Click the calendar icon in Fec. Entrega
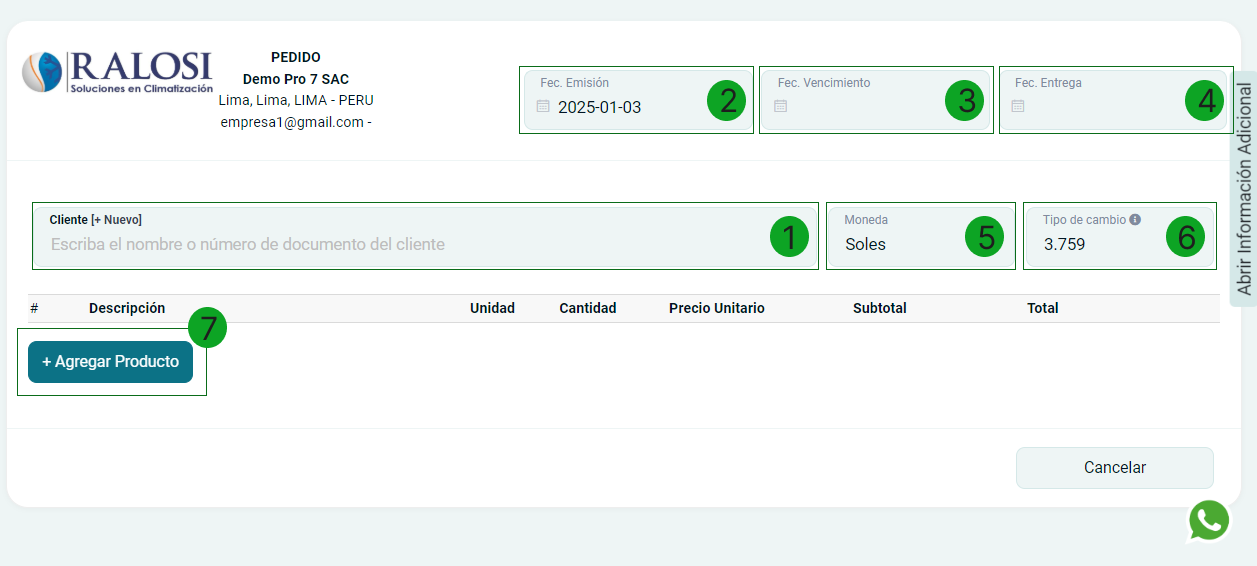This screenshot has width=1257, height=566. (1018, 106)
